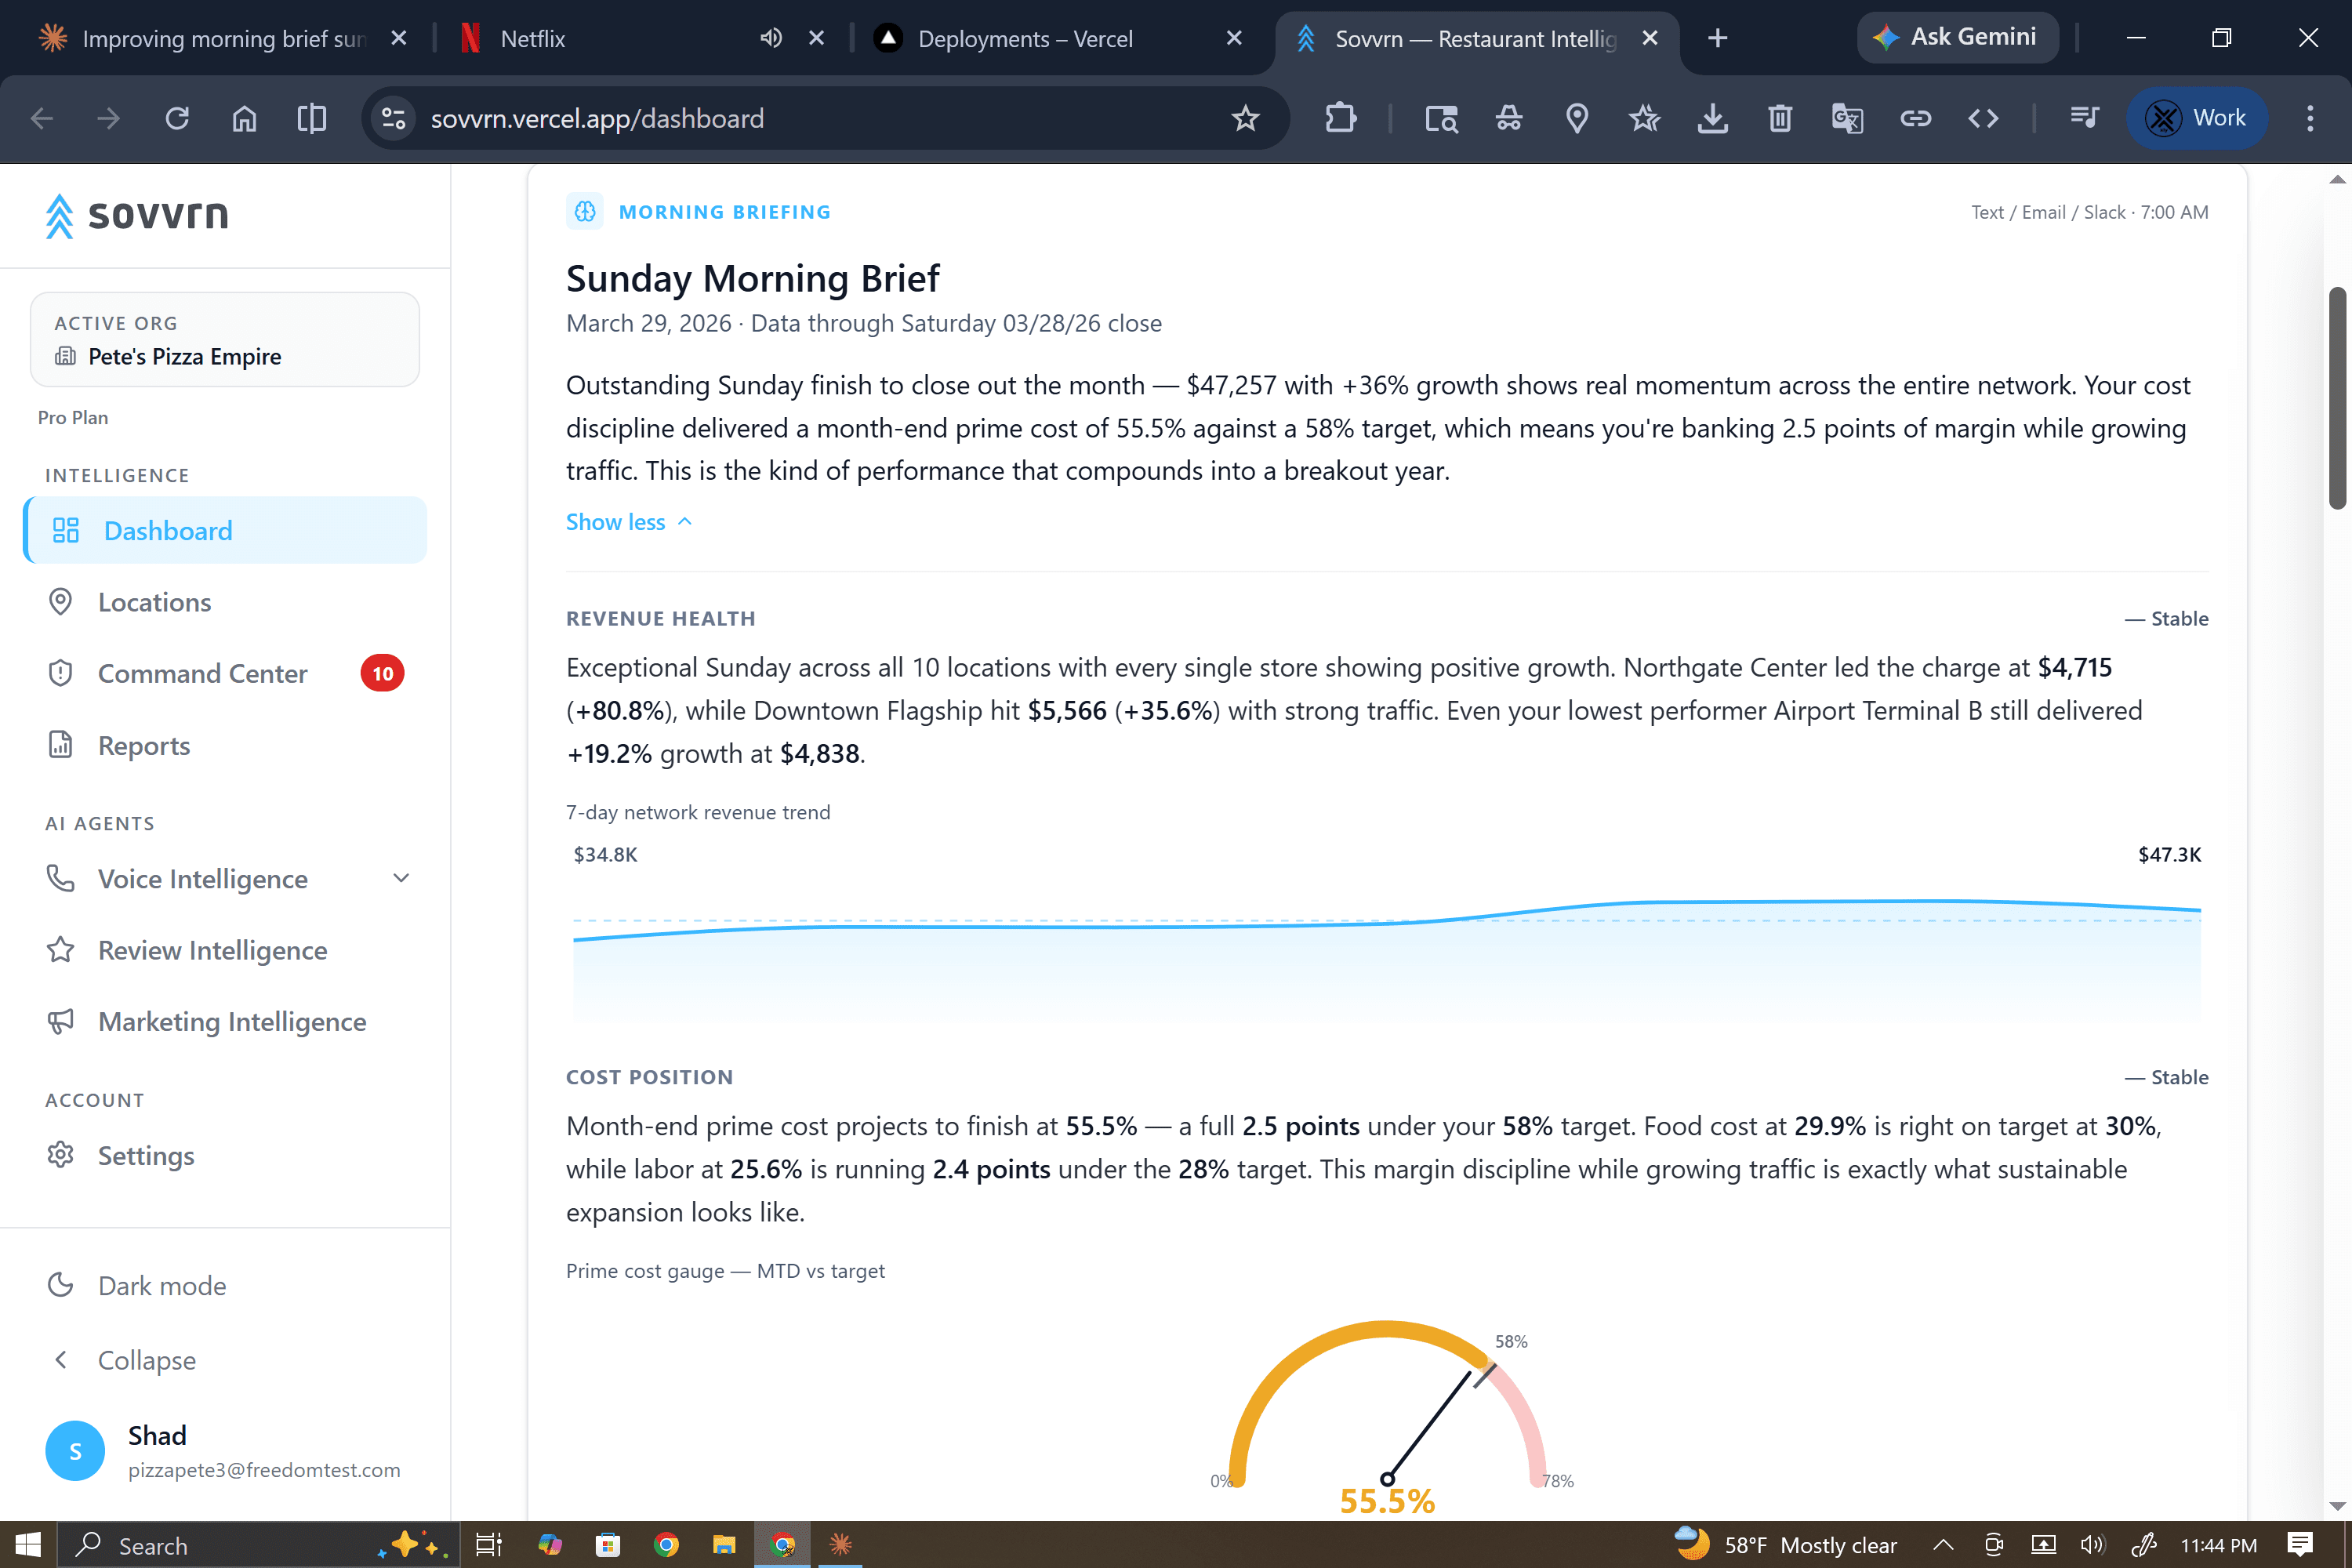Click the Pete's Pizza Empire active org
The width and height of the screenshot is (2352, 1568).
[184, 356]
